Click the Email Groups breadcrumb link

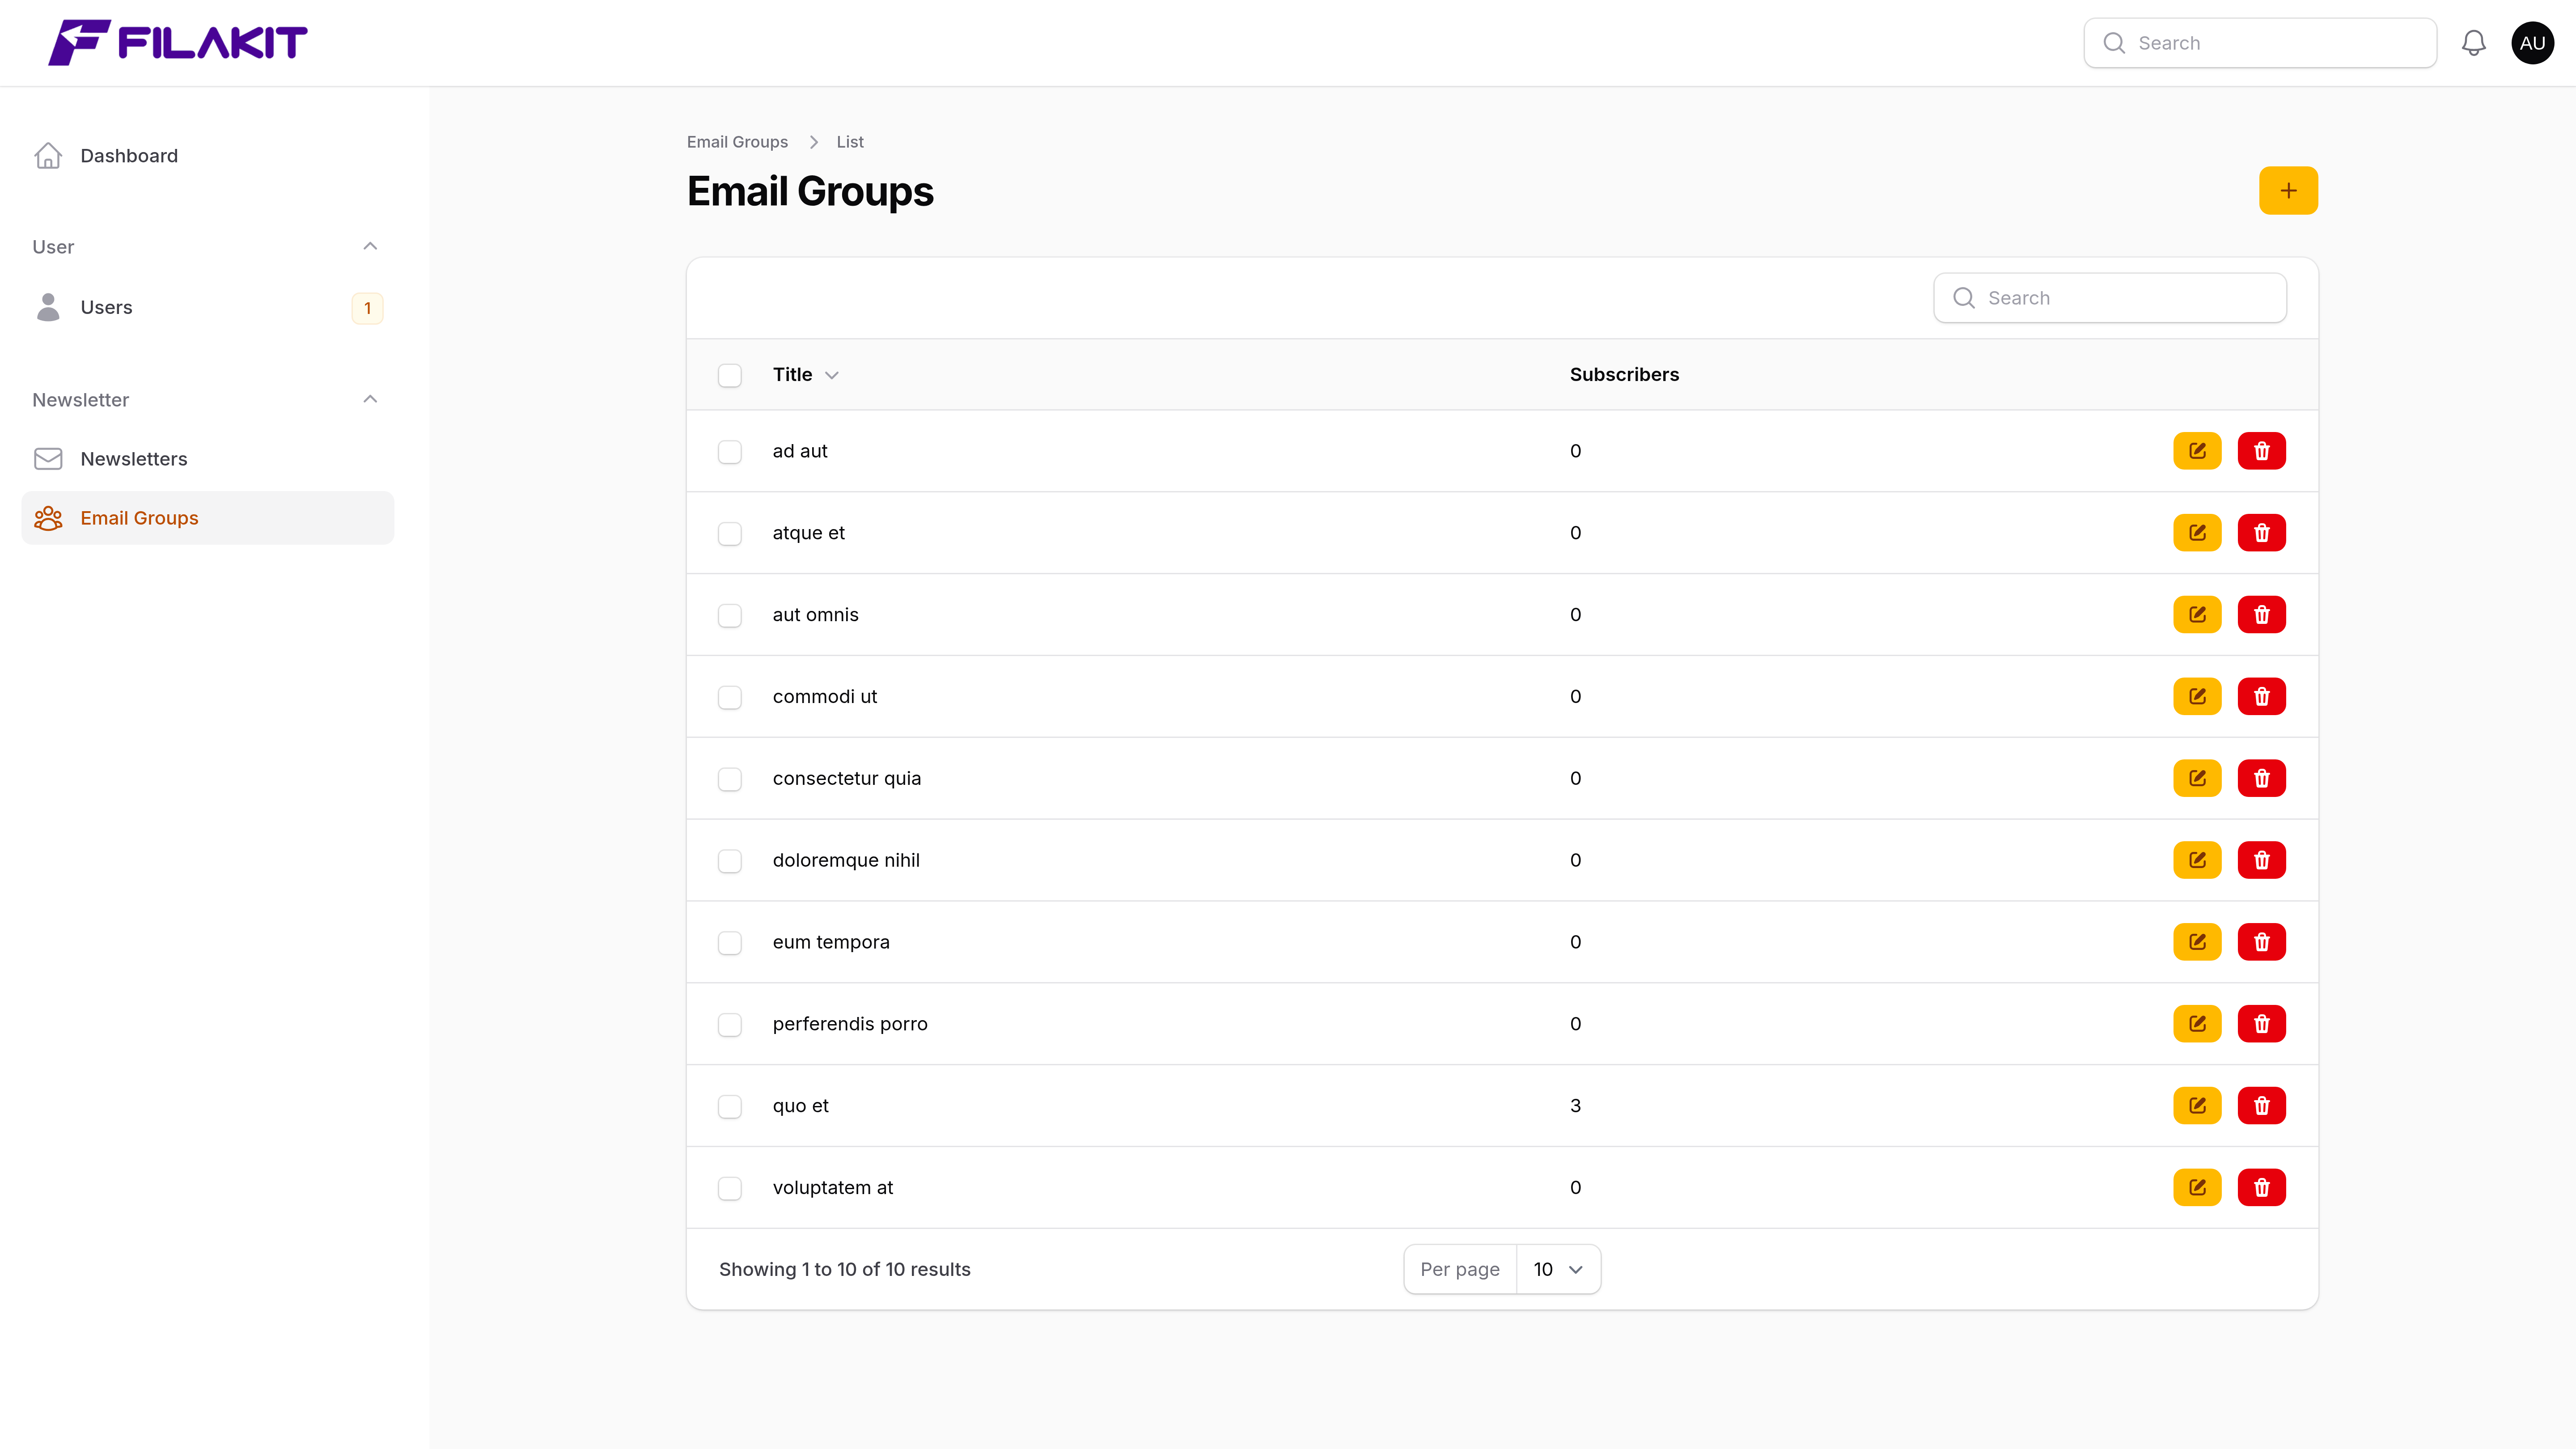pos(737,142)
